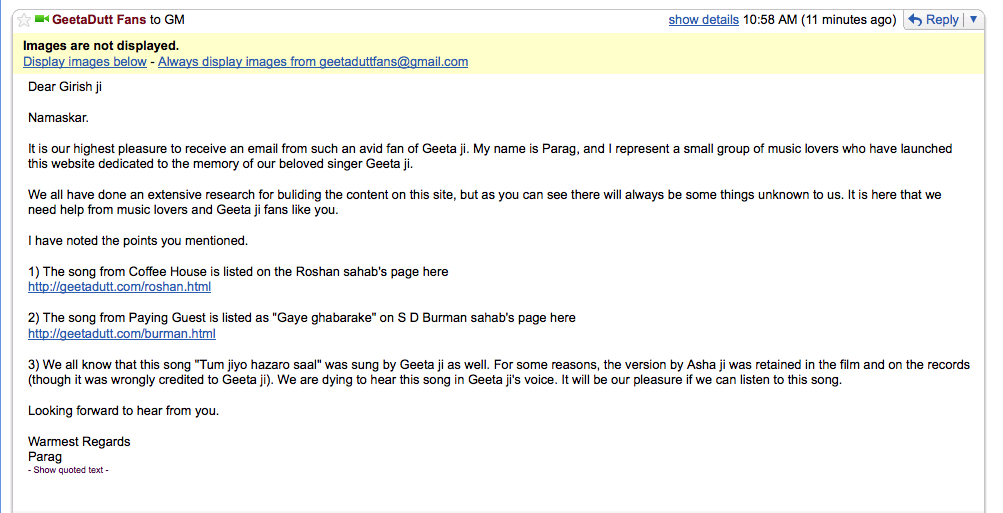1003x513 pixels.
Task: Star this email from GeetaDutt Fans
Action: coord(24,20)
